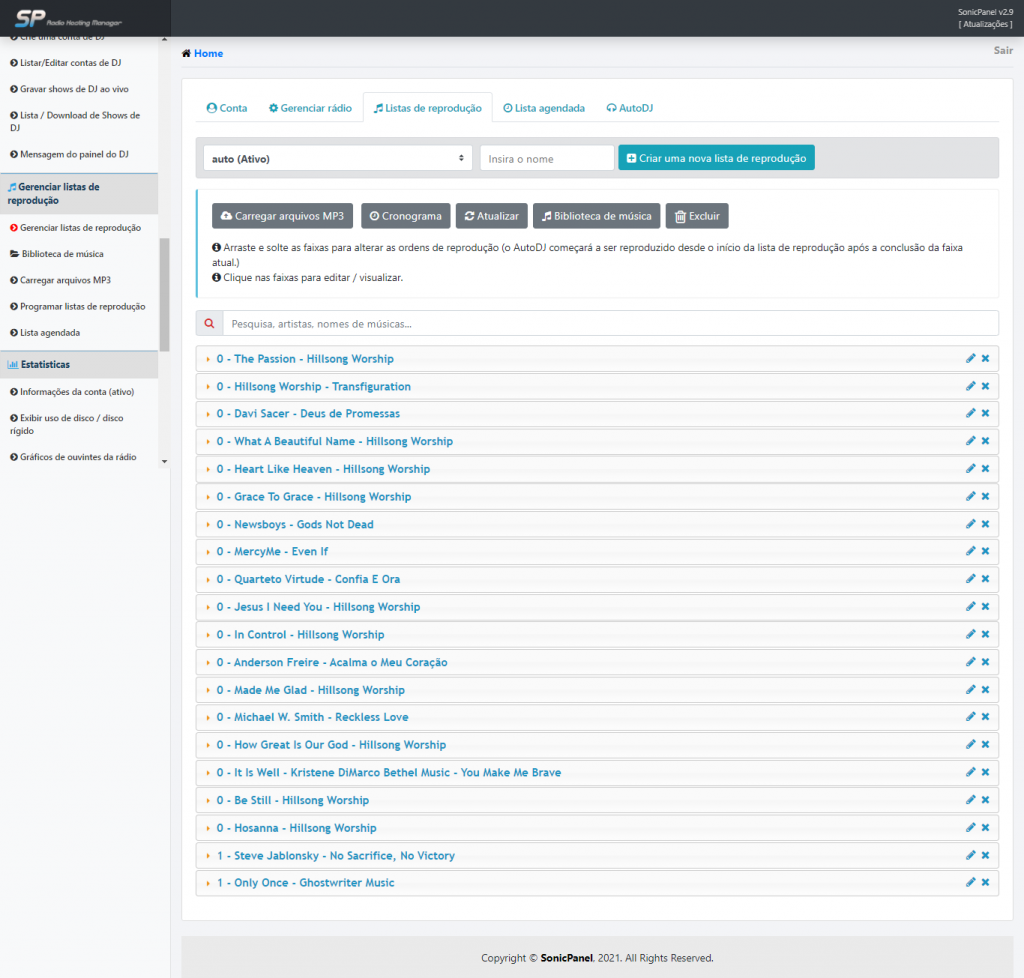
Task: Expand Quarteto Virtude - Confia E Ora arrow
Action: 208,580
